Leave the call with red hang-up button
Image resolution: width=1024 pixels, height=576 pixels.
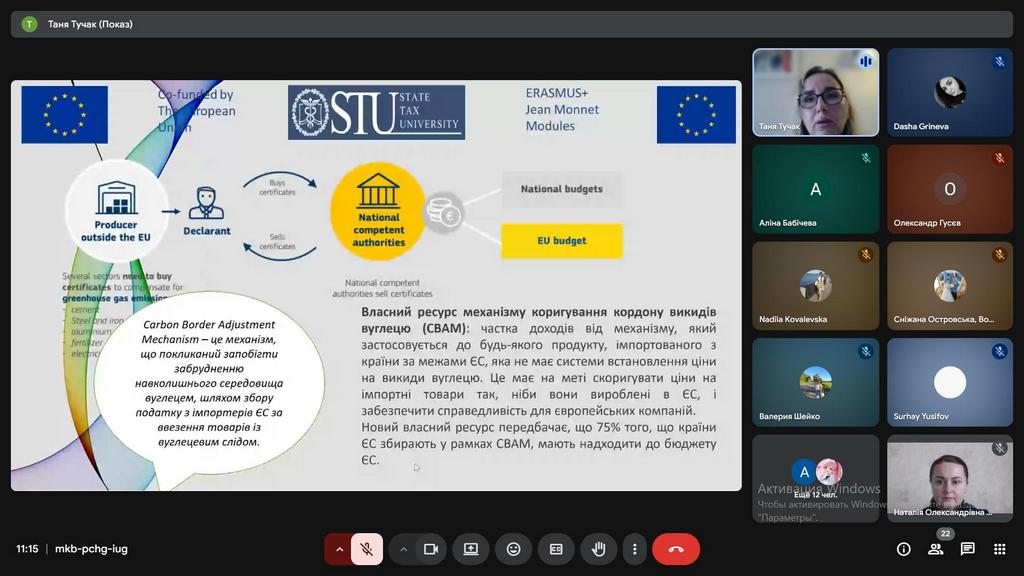676,549
